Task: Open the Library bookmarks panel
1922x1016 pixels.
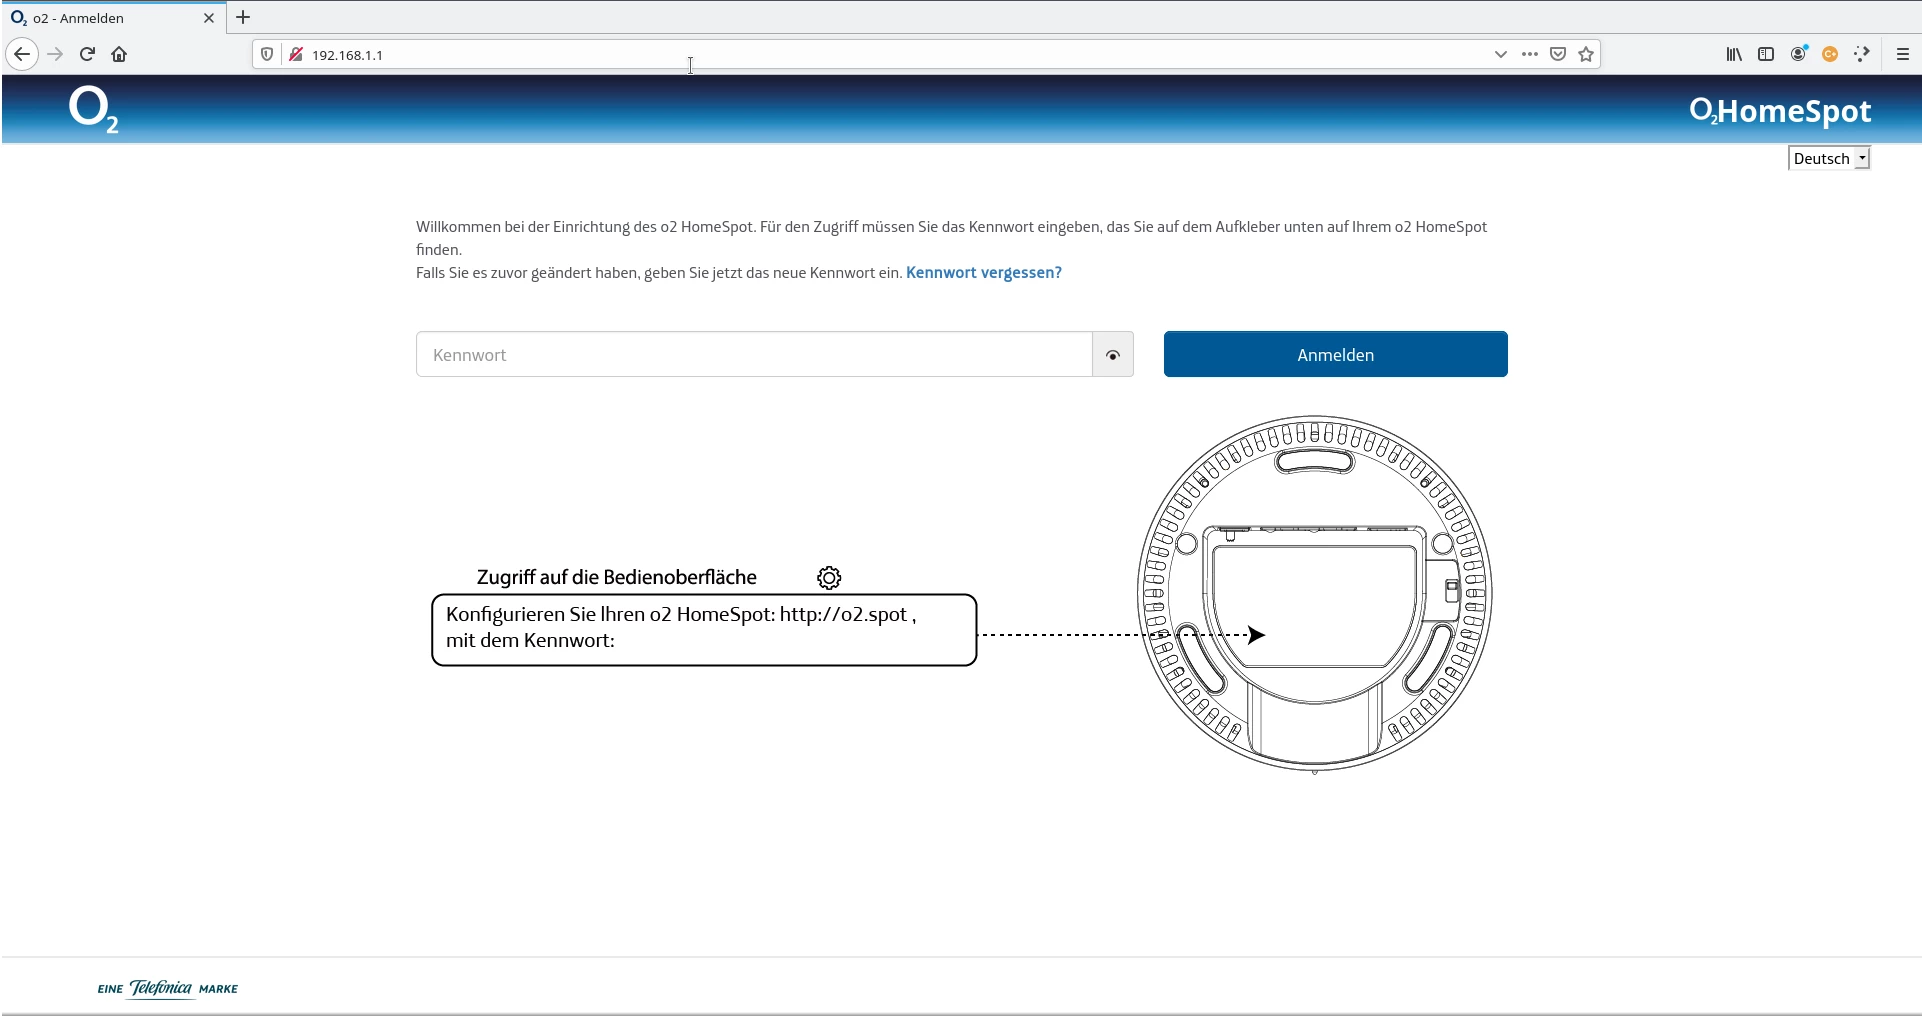Action: pos(1734,54)
